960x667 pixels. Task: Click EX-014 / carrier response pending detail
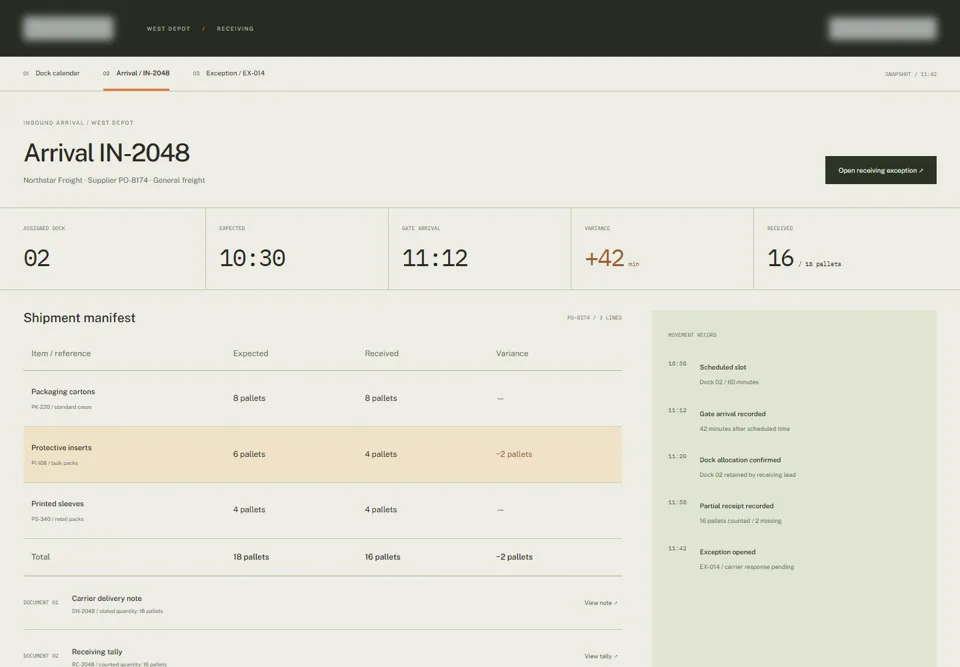(746, 567)
